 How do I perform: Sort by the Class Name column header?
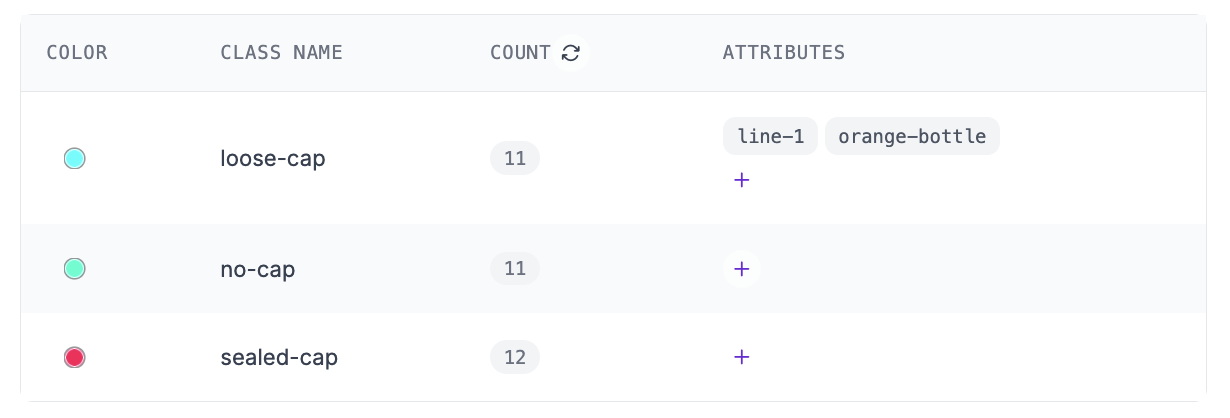281,53
